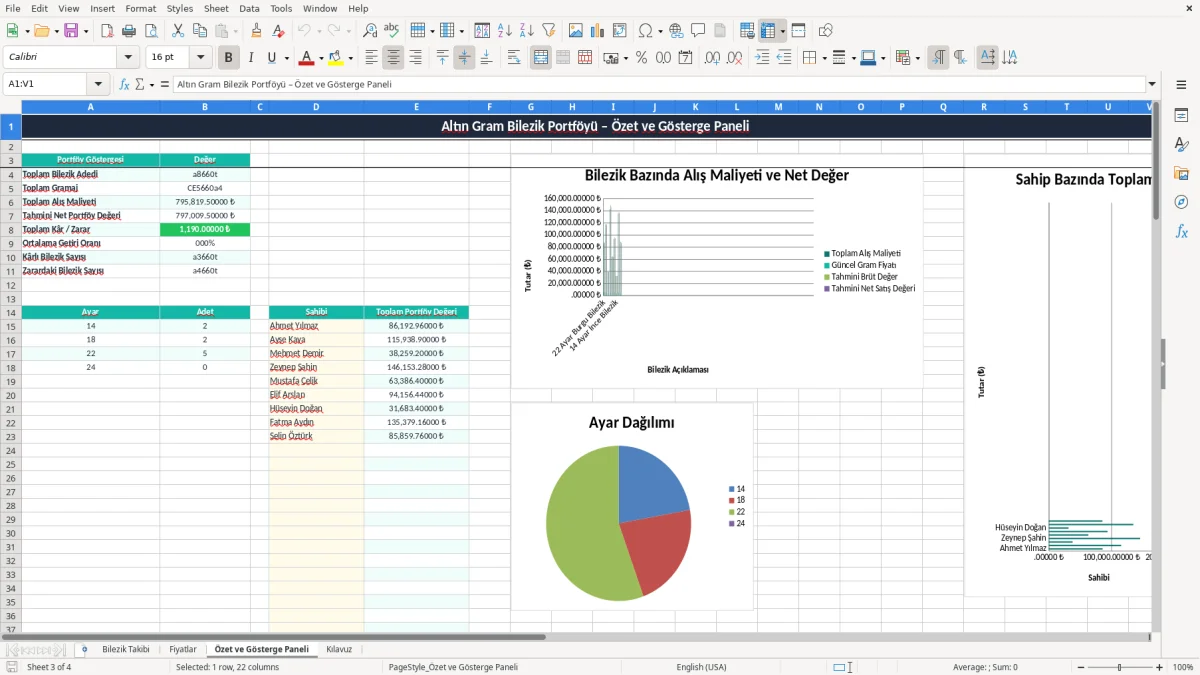Expand the font size dropdown

click(201, 58)
